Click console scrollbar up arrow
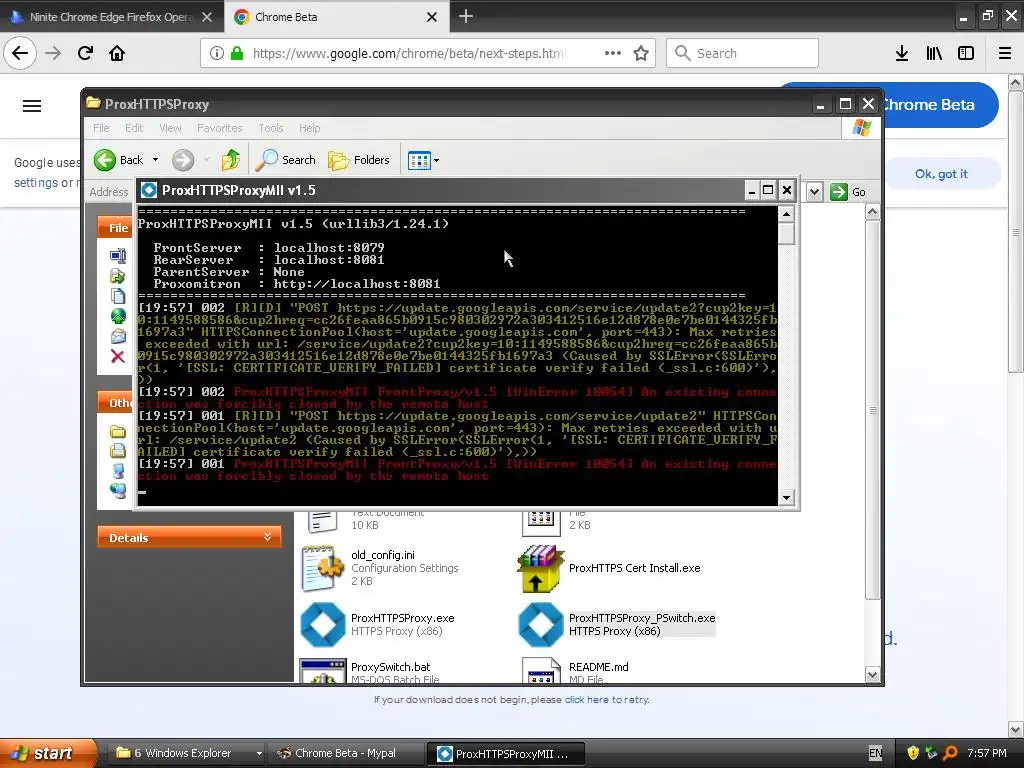Screen dimensions: 1024x768 tap(786, 214)
